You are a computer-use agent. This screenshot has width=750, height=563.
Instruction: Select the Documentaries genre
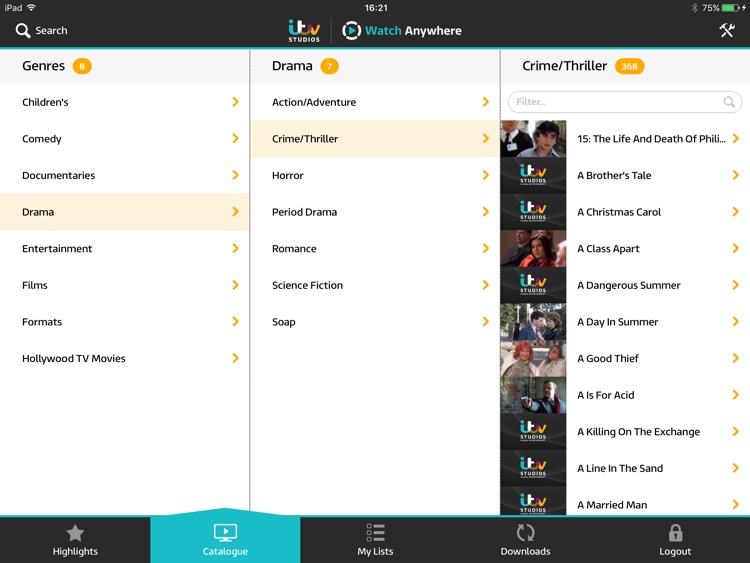124,175
